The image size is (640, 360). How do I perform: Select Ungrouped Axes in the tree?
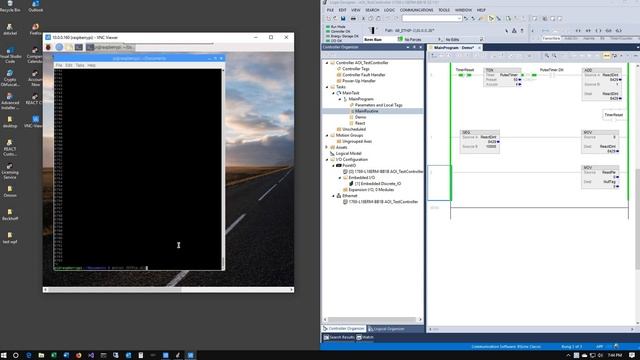pyautogui.click(x=357, y=141)
